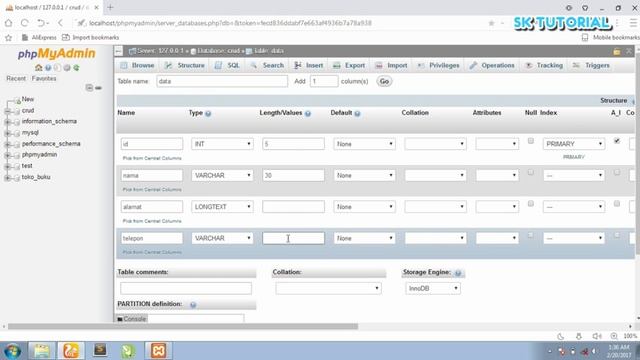Open the Import tab
Viewport: 640px width, 360px height.
click(x=391, y=65)
